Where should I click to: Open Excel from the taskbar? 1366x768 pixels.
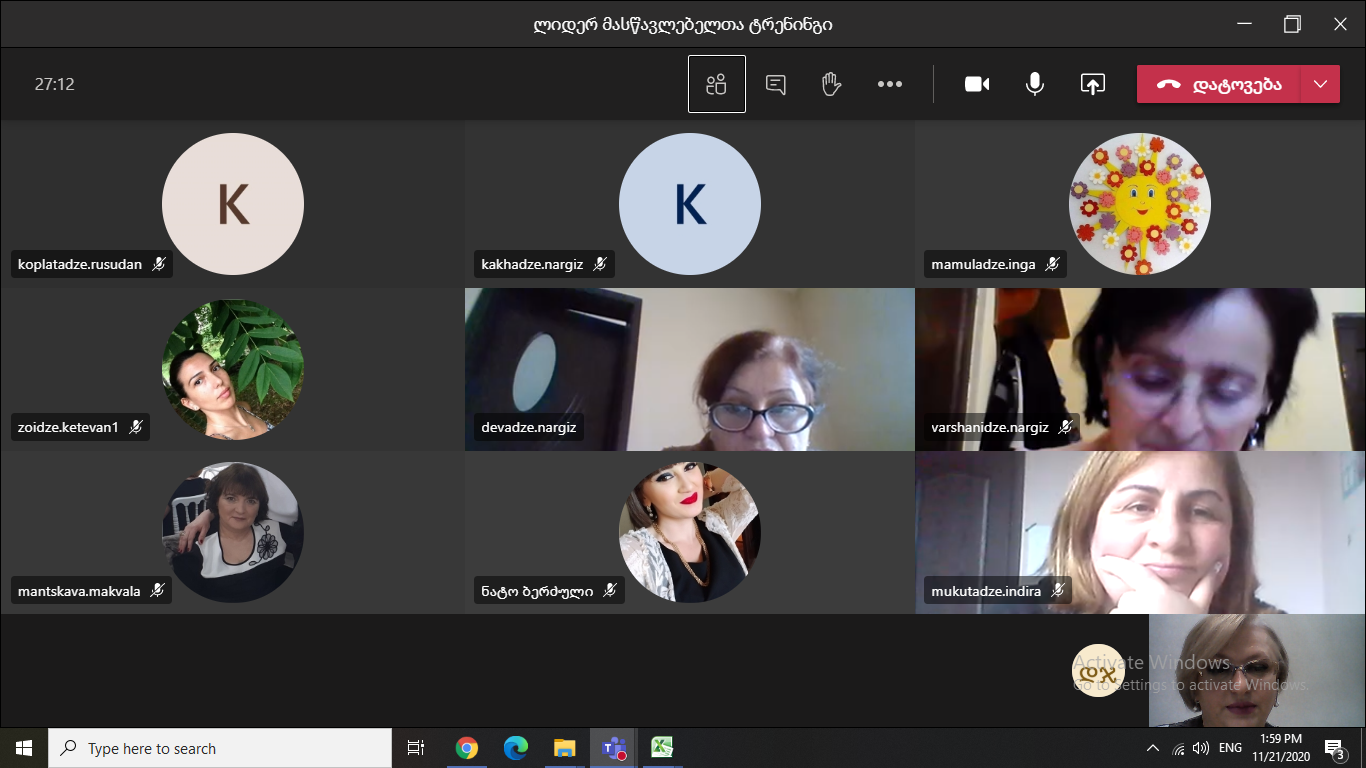662,748
